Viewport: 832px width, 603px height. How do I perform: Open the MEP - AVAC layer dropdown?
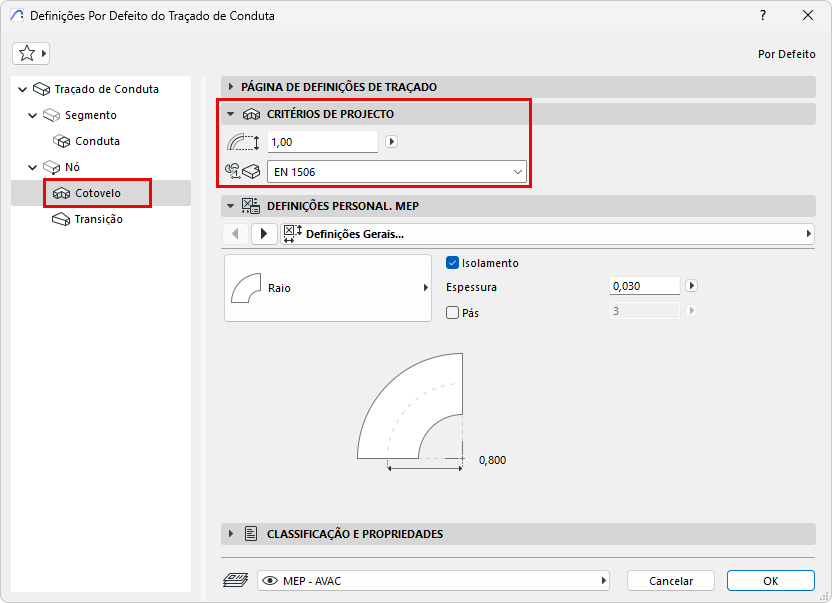pos(433,581)
